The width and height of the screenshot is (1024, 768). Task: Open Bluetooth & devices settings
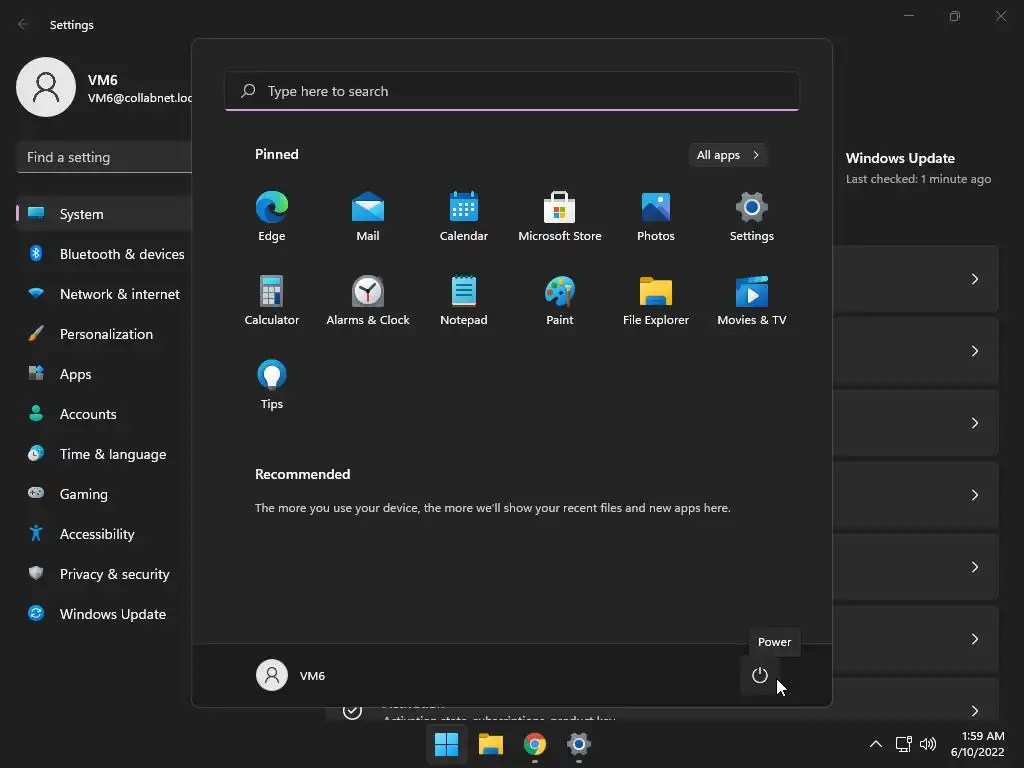click(104, 254)
